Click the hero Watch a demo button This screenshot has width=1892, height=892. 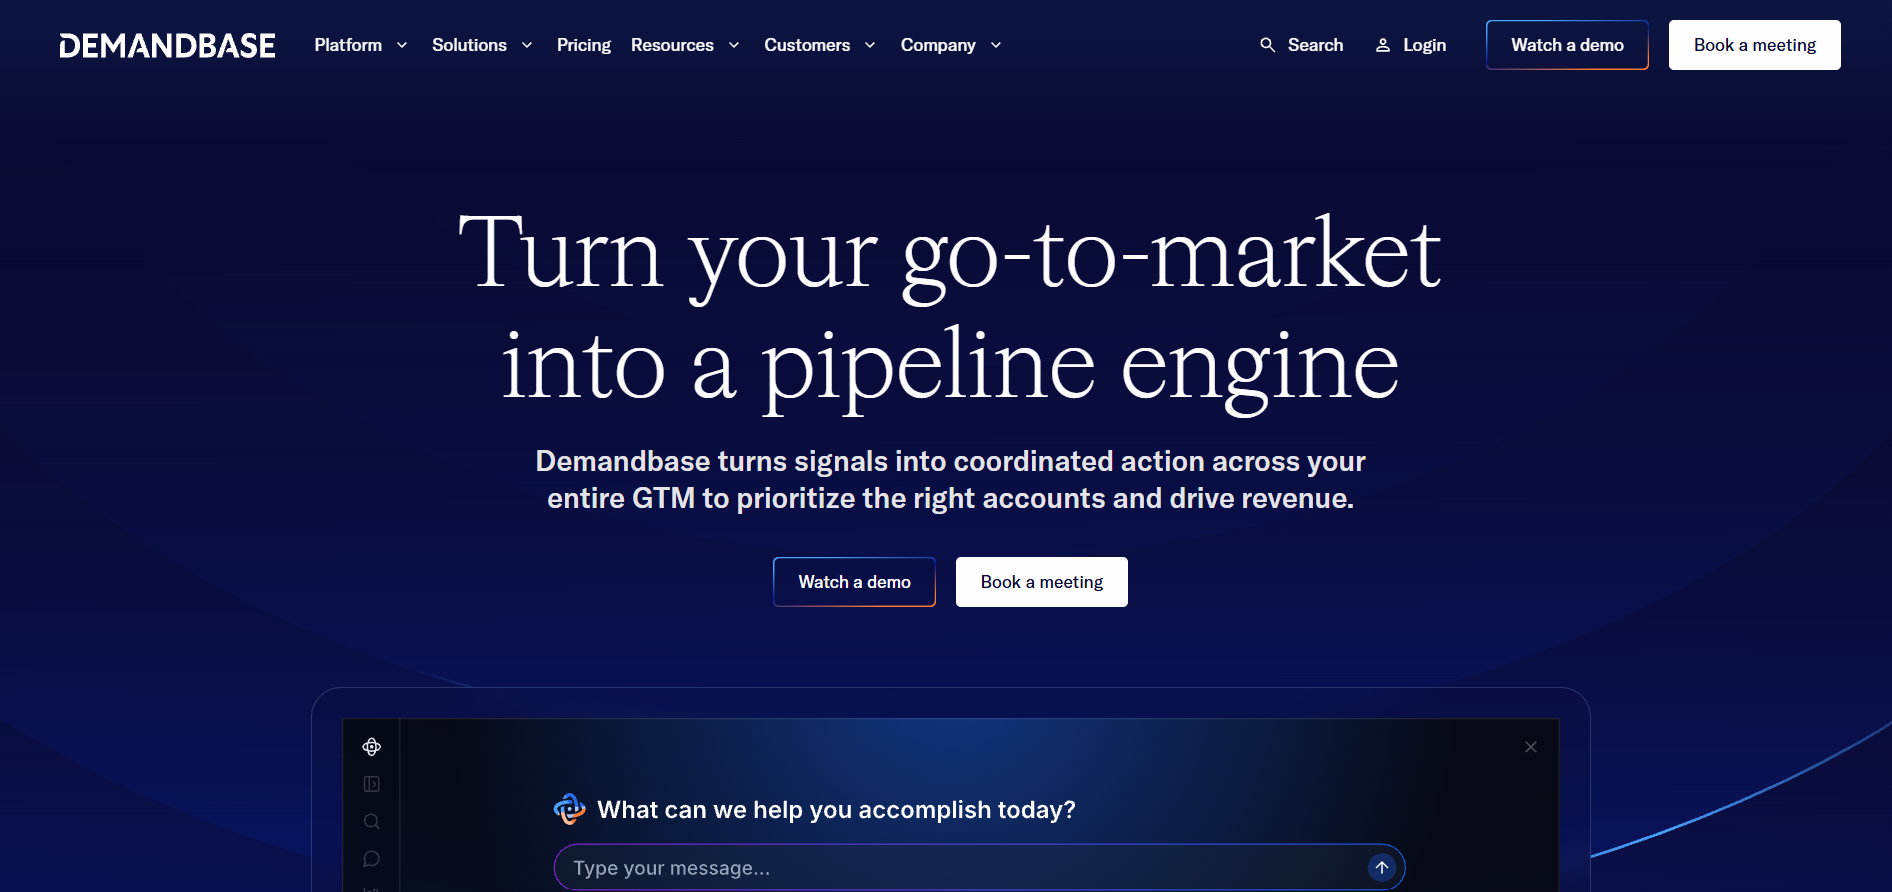[854, 582]
